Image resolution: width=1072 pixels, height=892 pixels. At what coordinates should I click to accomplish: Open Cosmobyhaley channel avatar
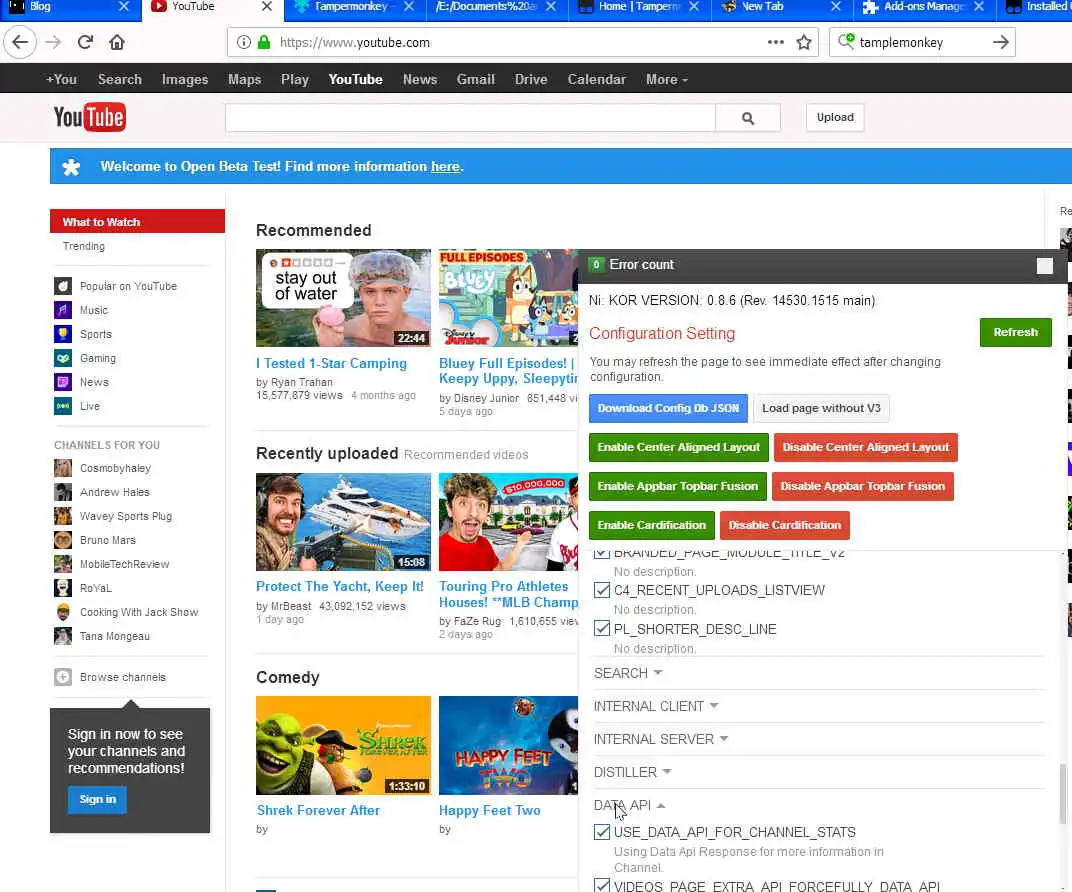[x=63, y=468]
